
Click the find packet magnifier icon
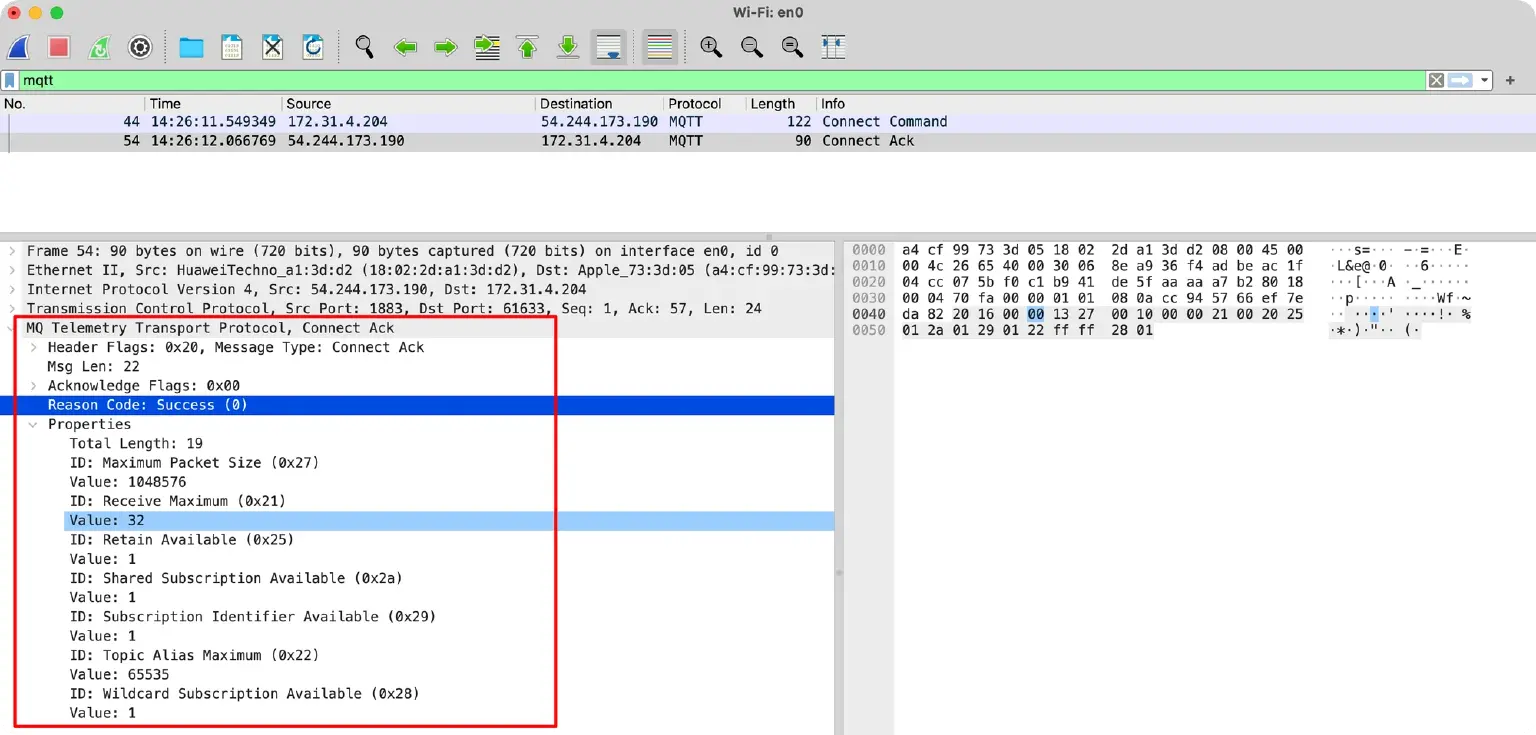click(364, 47)
